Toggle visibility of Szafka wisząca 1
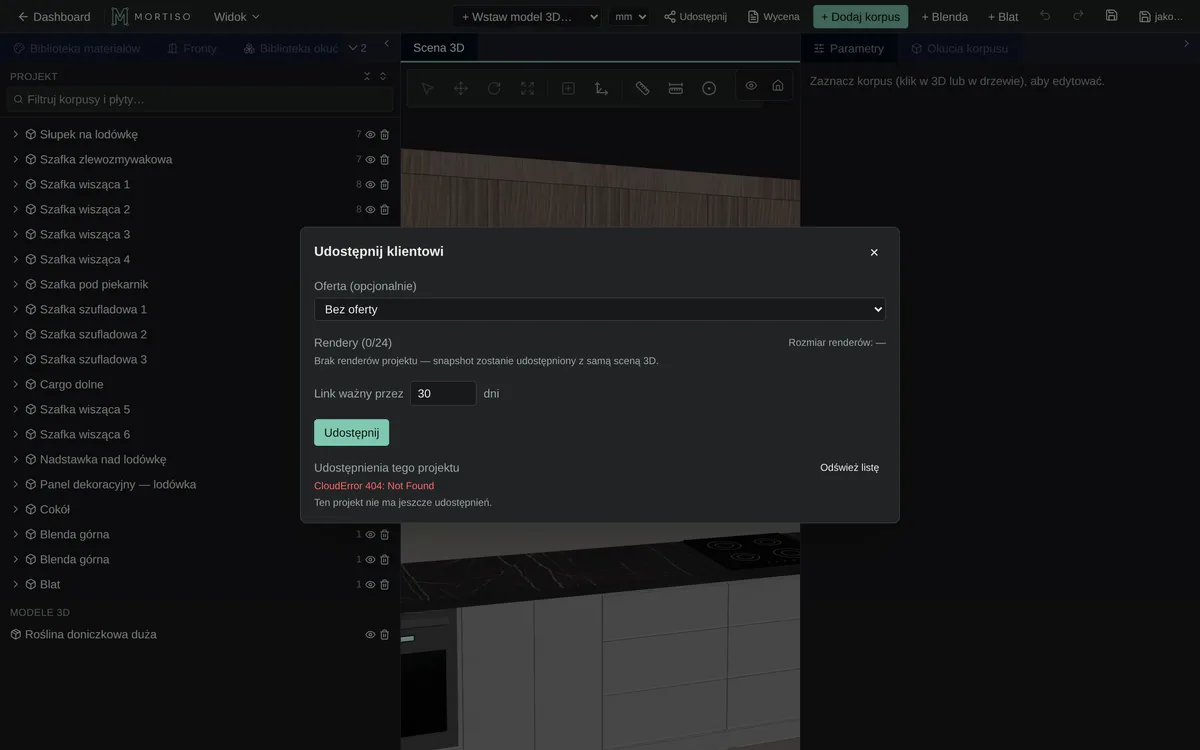 (x=370, y=184)
